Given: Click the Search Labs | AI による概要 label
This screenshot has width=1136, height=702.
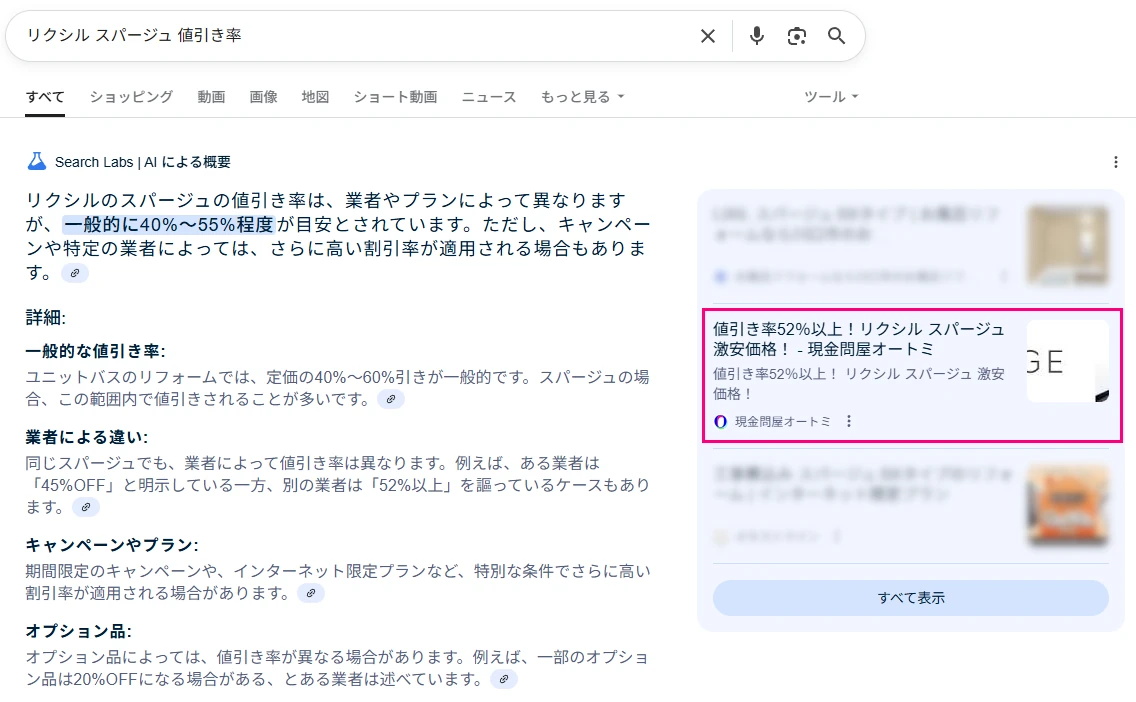Looking at the screenshot, I should (143, 162).
